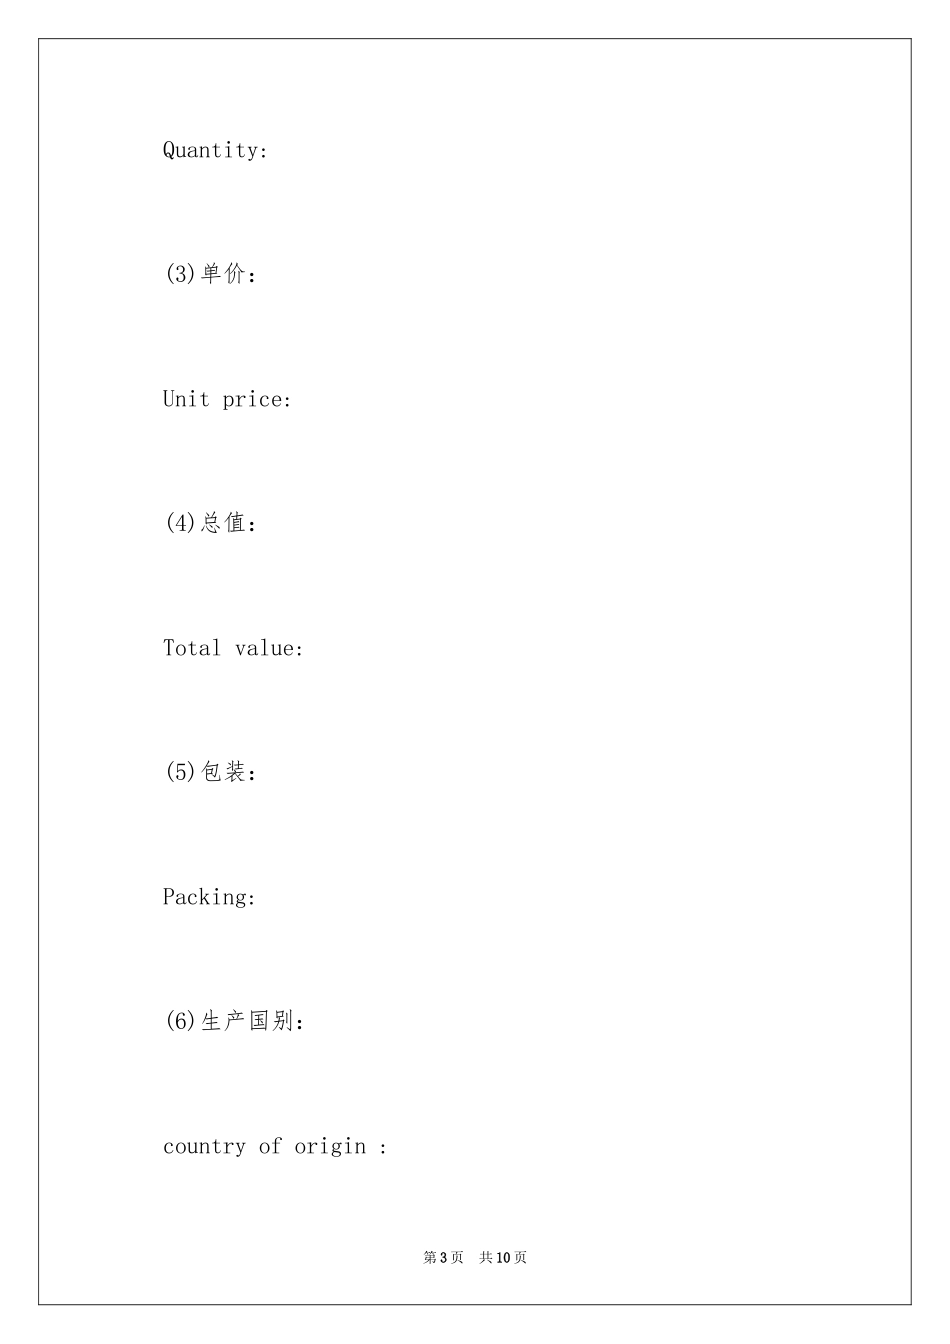Click the Chinese text "包装"
This screenshot has width=950, height=1344.
click(223, 772)
